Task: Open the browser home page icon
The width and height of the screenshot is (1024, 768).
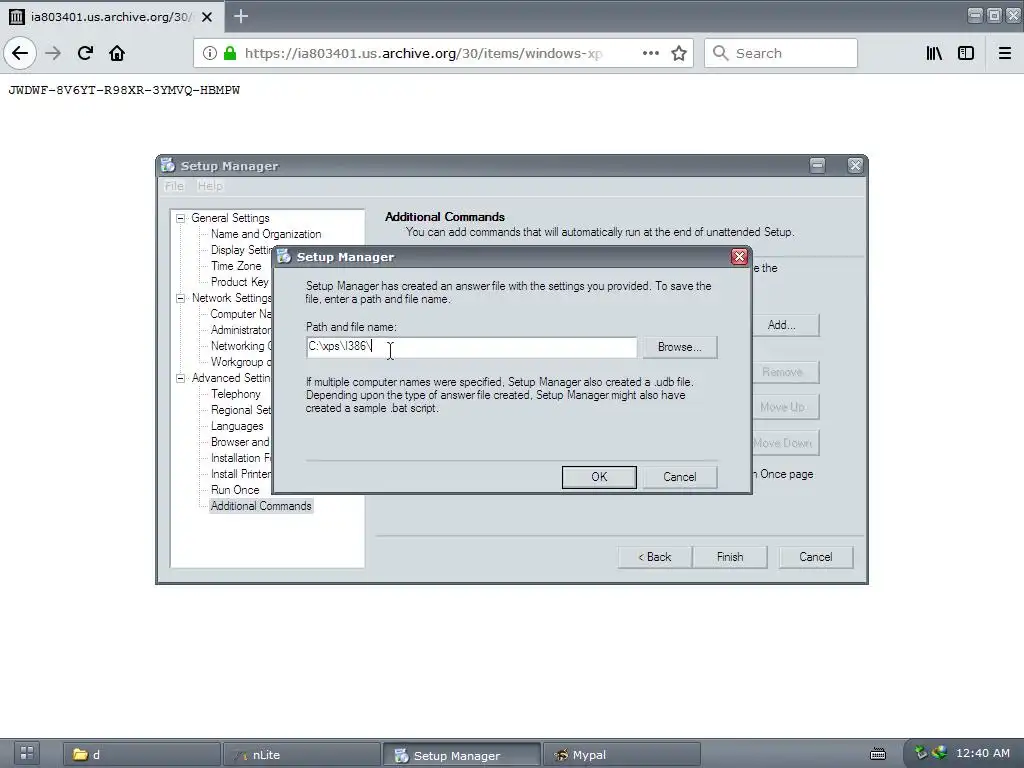Action: 117,53
